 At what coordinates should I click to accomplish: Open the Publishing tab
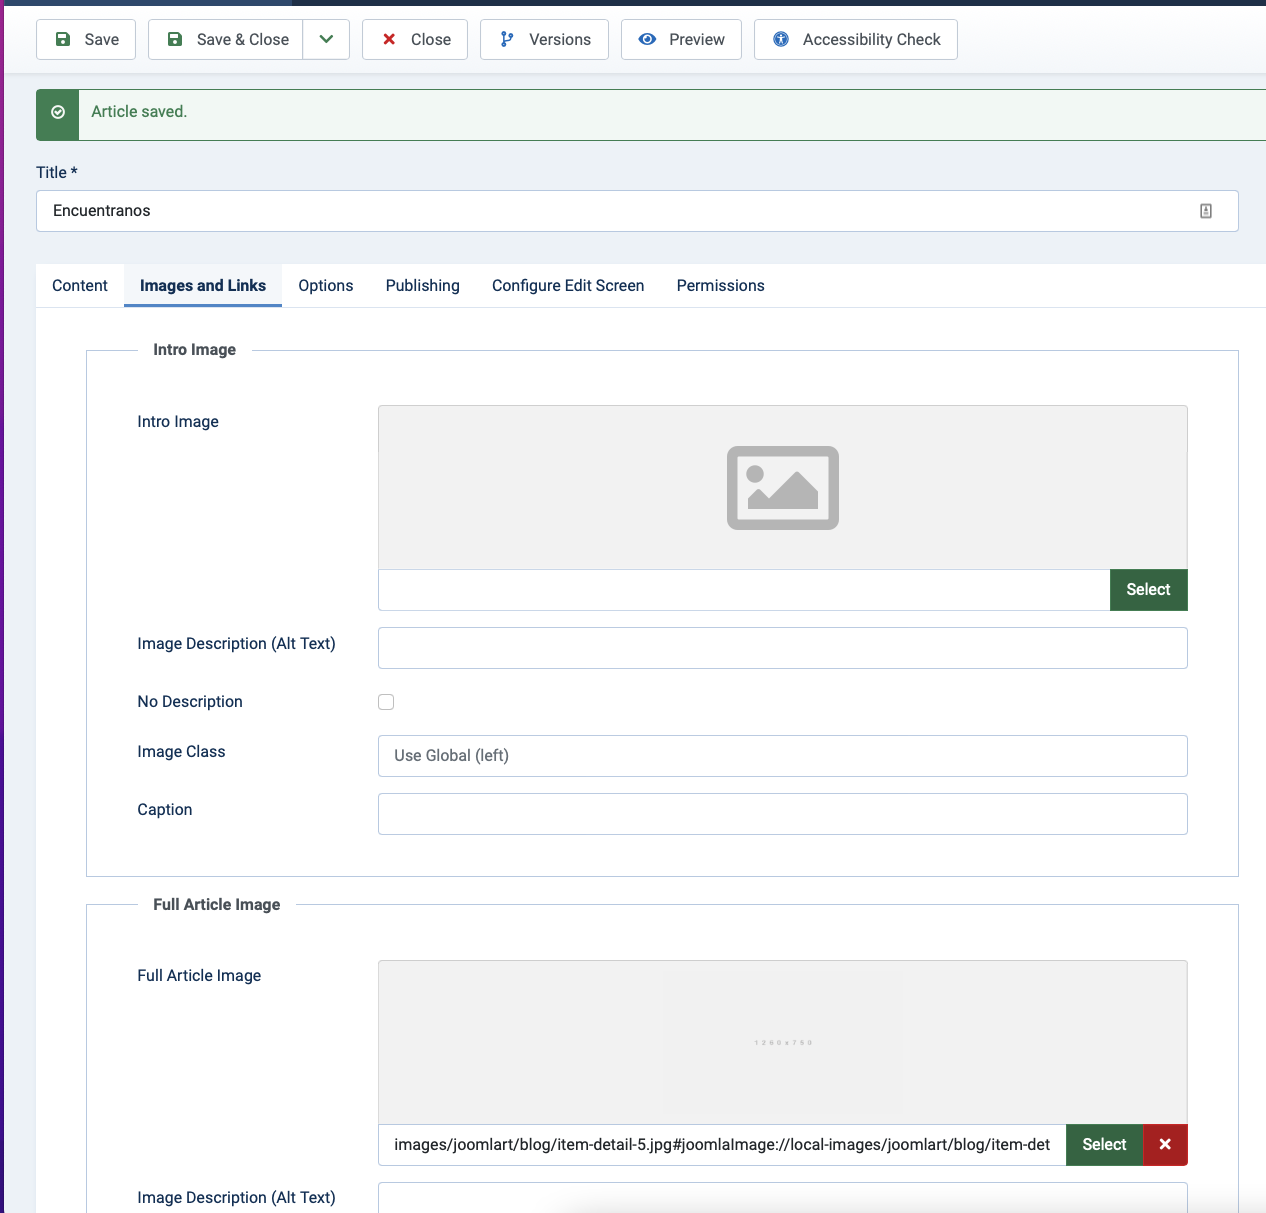422,286
